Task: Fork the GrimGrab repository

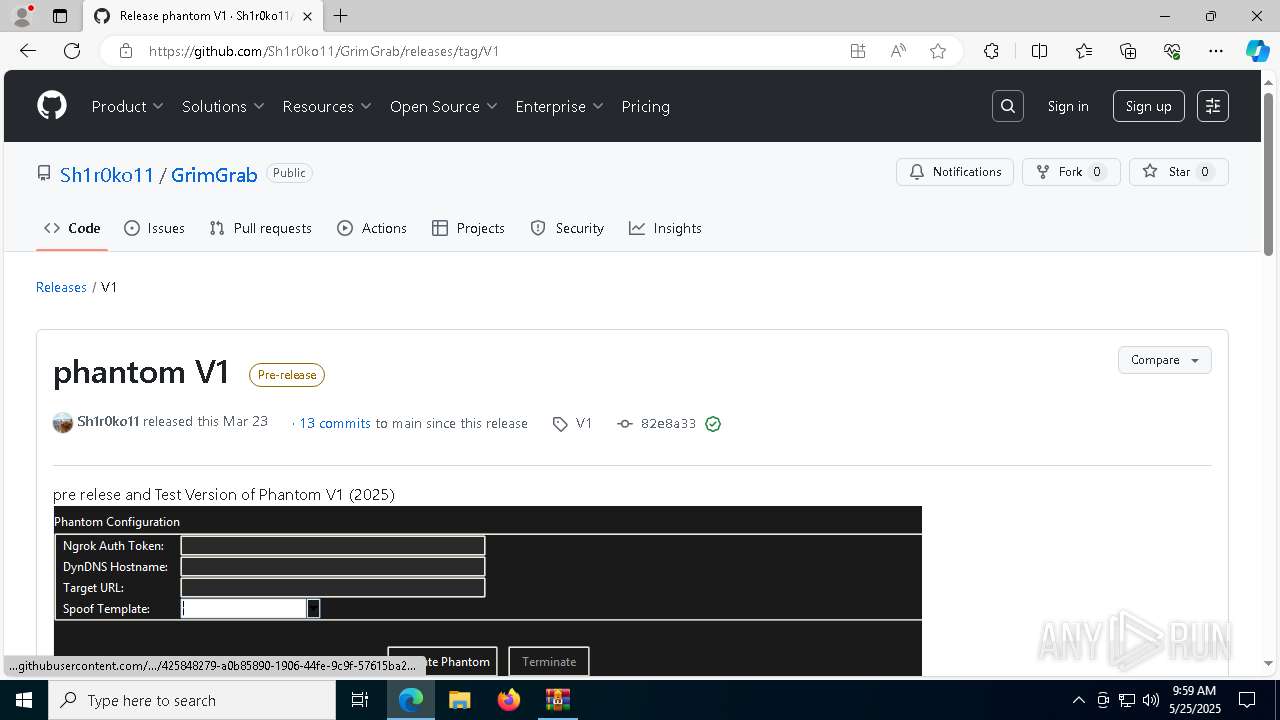Action: (1071, 172)
